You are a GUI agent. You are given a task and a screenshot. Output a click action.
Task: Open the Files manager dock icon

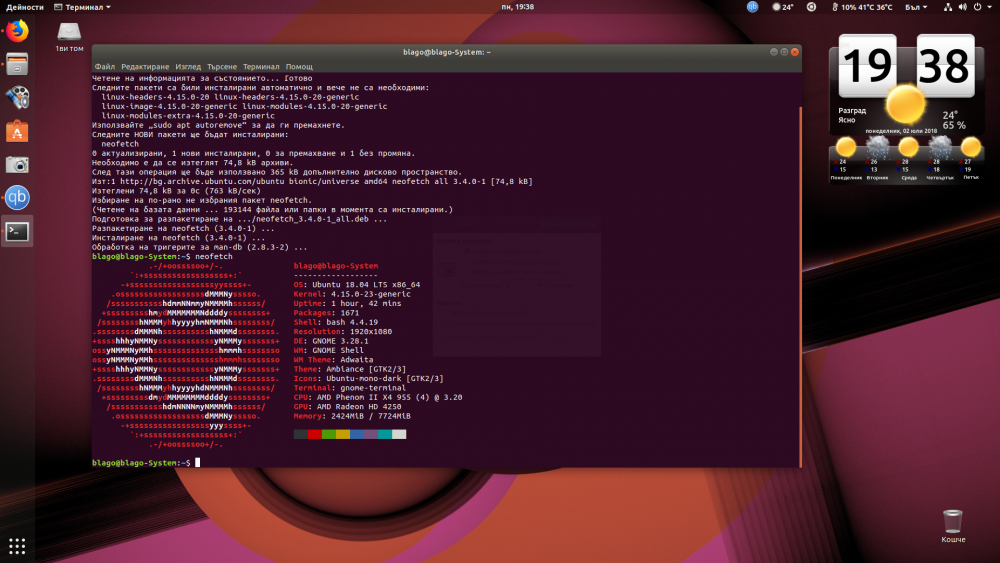point(17,64)
